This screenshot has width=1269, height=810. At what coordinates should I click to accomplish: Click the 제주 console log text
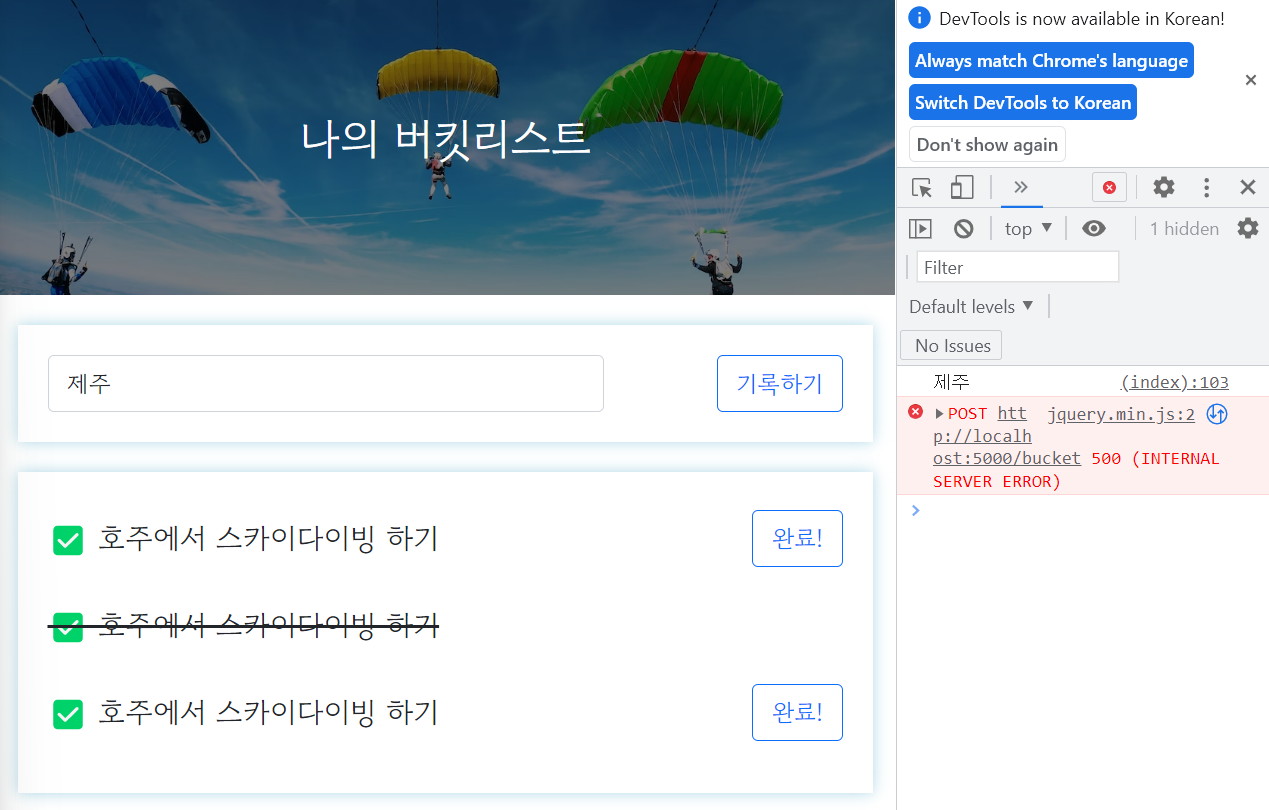tap(951, 382)
